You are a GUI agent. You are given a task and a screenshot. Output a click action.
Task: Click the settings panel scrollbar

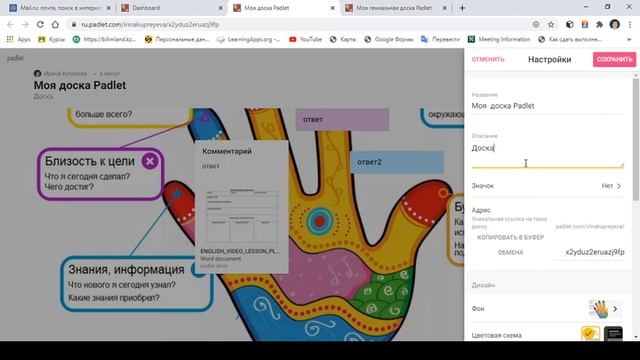(x=636, y=139)
